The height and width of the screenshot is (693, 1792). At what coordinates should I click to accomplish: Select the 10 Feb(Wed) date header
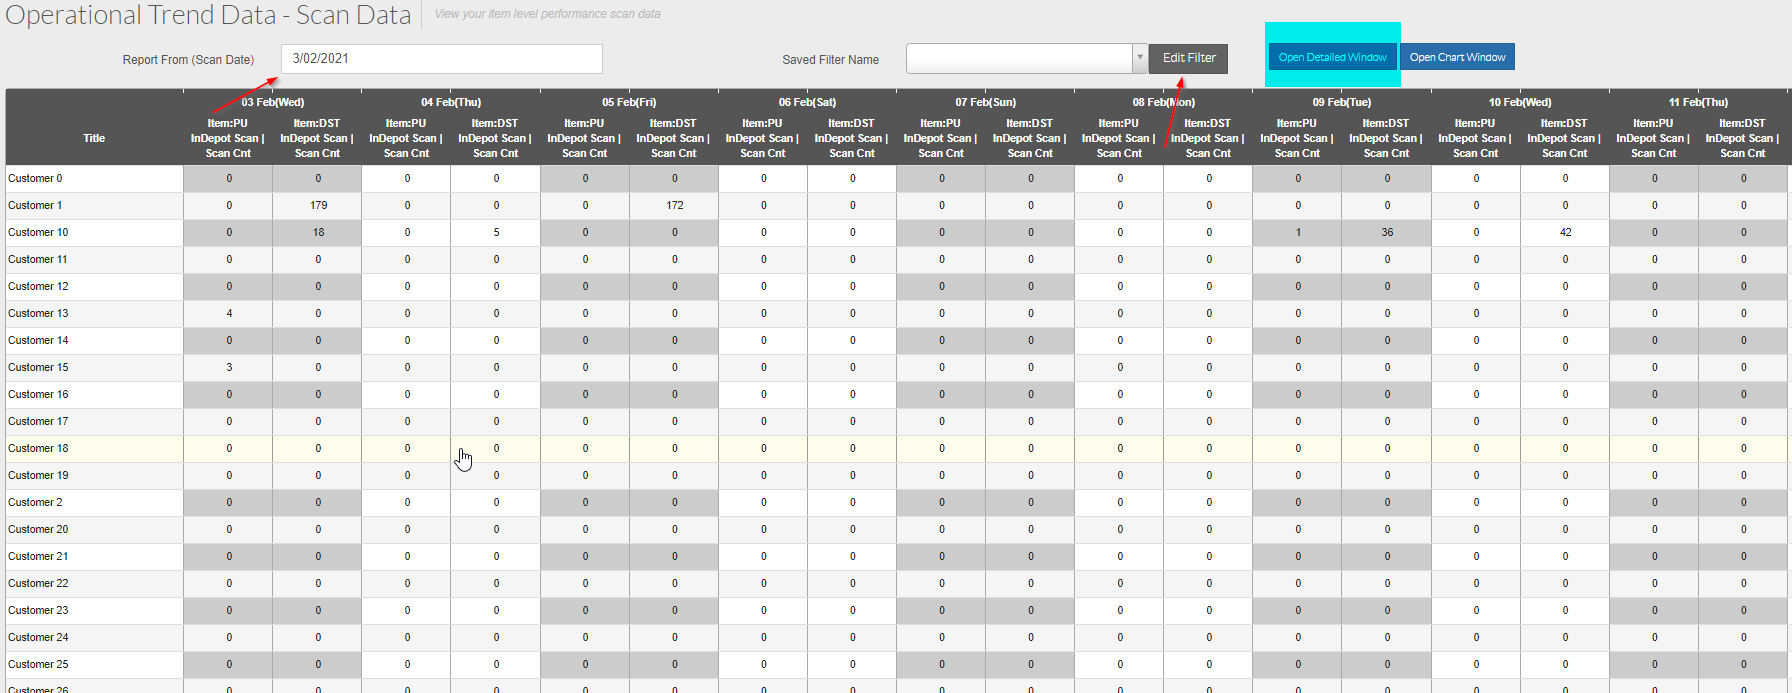coord(1520,102)
